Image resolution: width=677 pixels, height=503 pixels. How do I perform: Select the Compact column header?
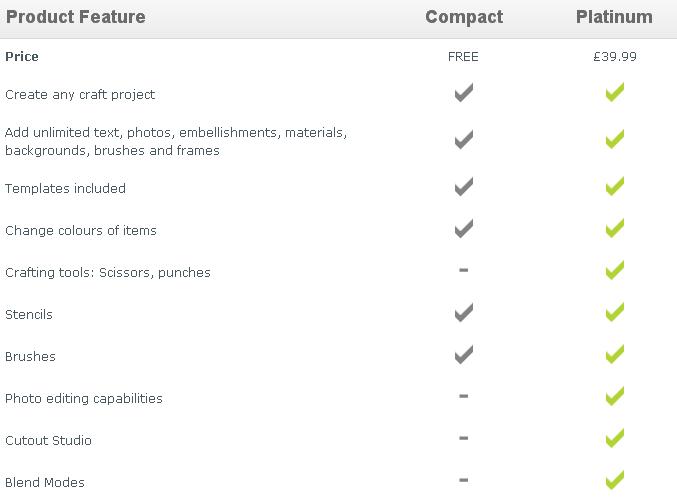(x=464, y=17)
